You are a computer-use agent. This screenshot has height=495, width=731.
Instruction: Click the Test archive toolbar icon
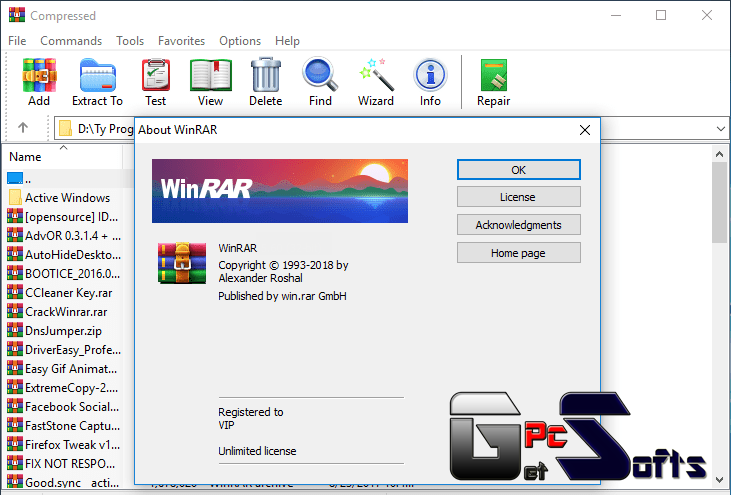pyautogui.click(x=156, y=76)
